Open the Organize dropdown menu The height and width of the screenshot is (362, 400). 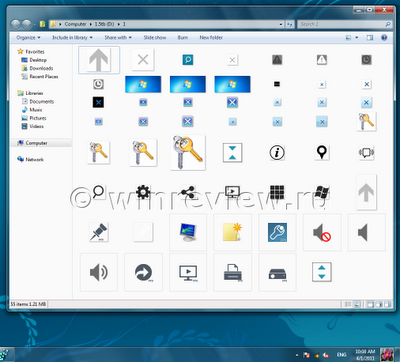28,38
